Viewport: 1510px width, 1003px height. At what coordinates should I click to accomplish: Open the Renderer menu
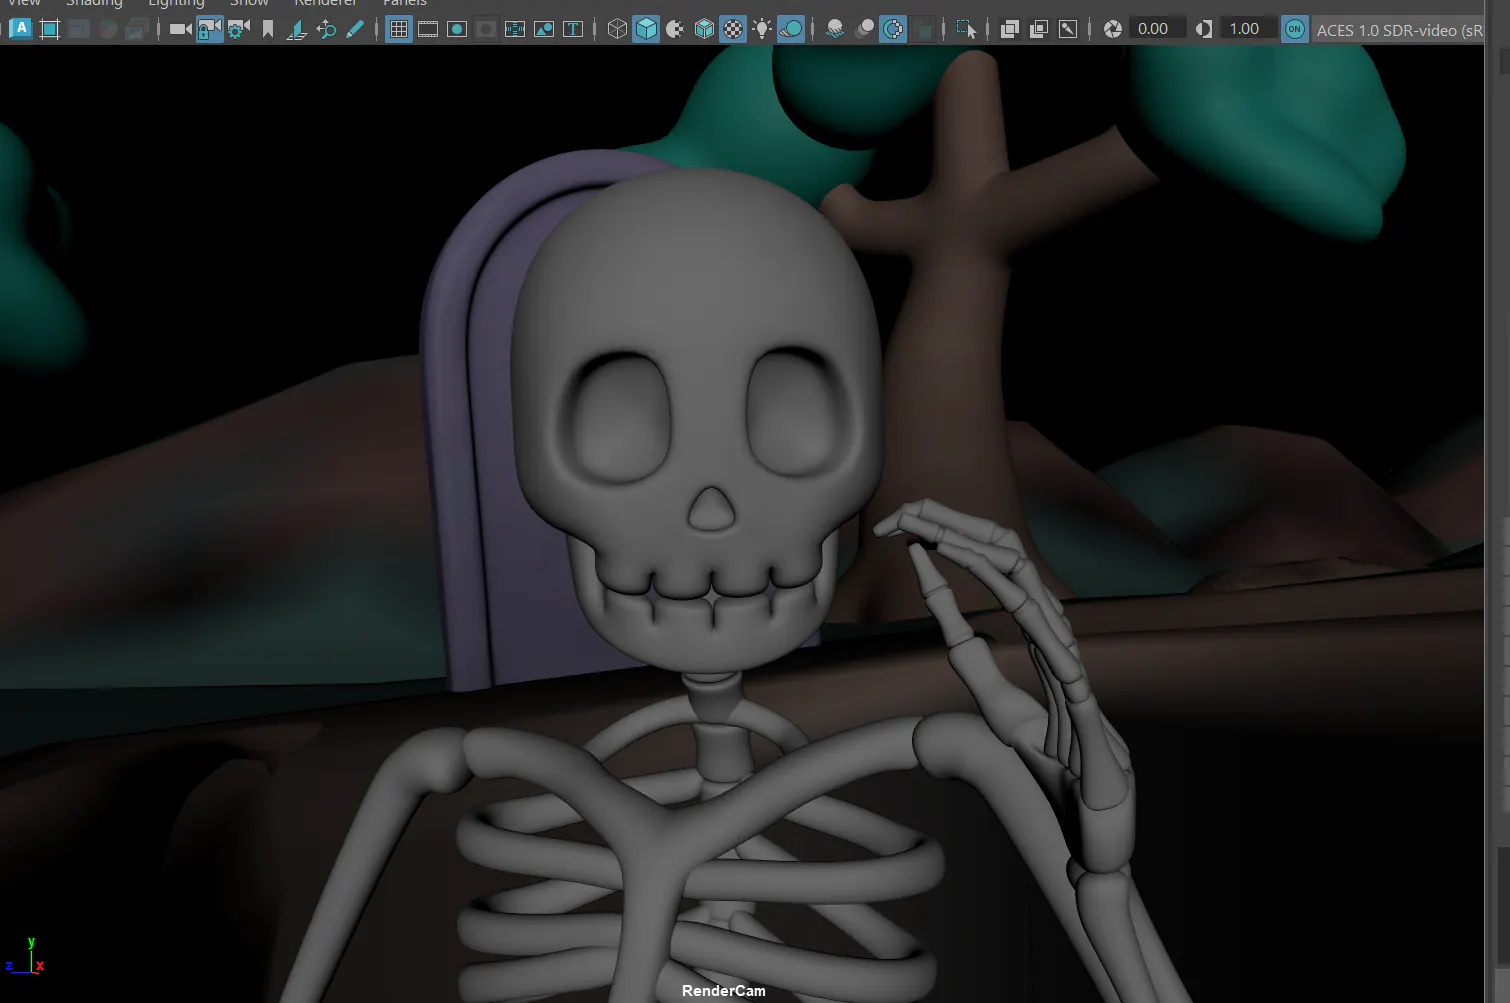pyautogui.click(x=326, y=3)
